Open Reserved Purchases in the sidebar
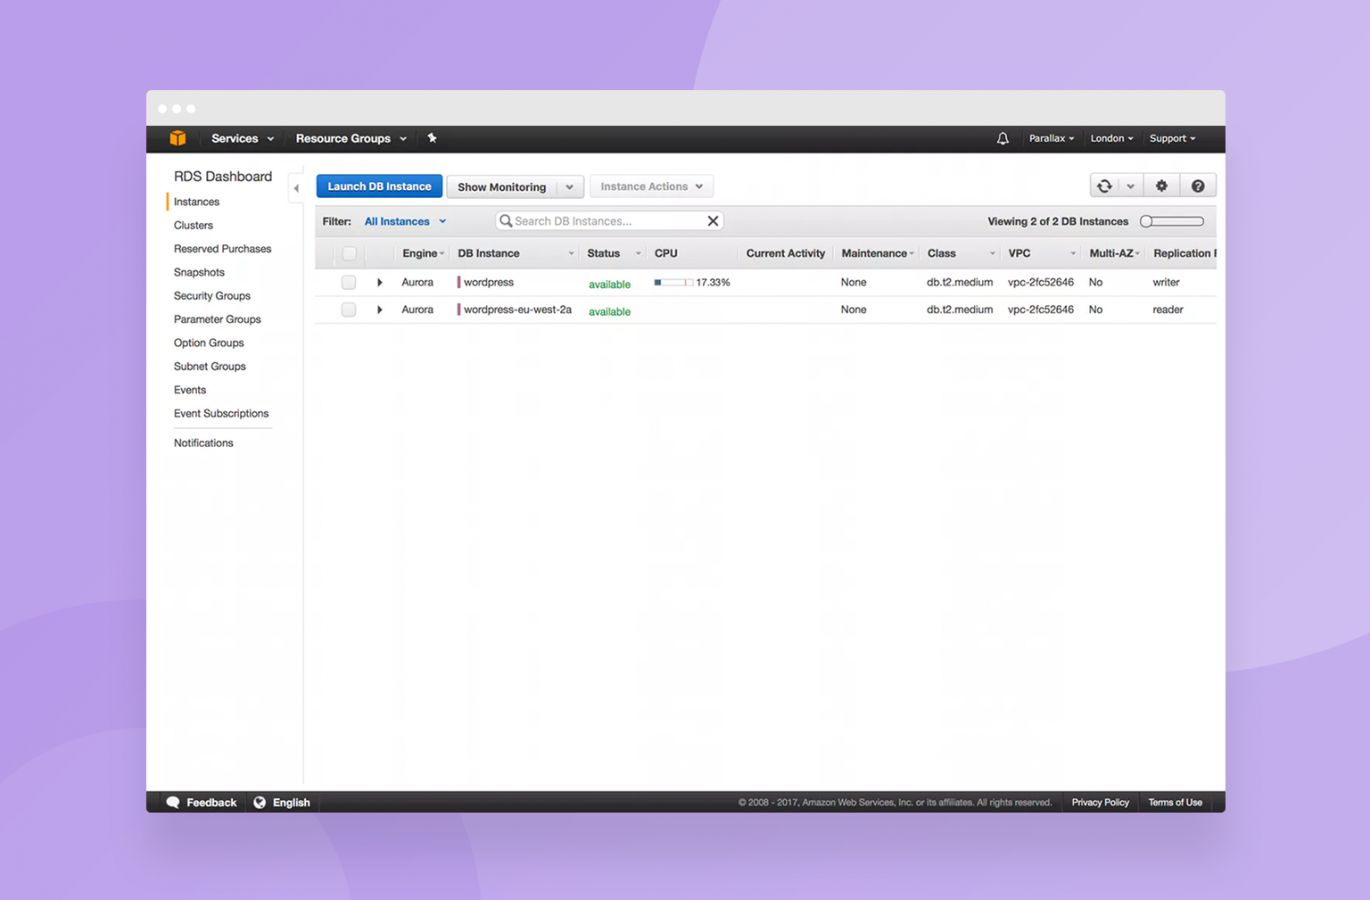This screenshot has width=1370, height=900. [x=222, y=249]
